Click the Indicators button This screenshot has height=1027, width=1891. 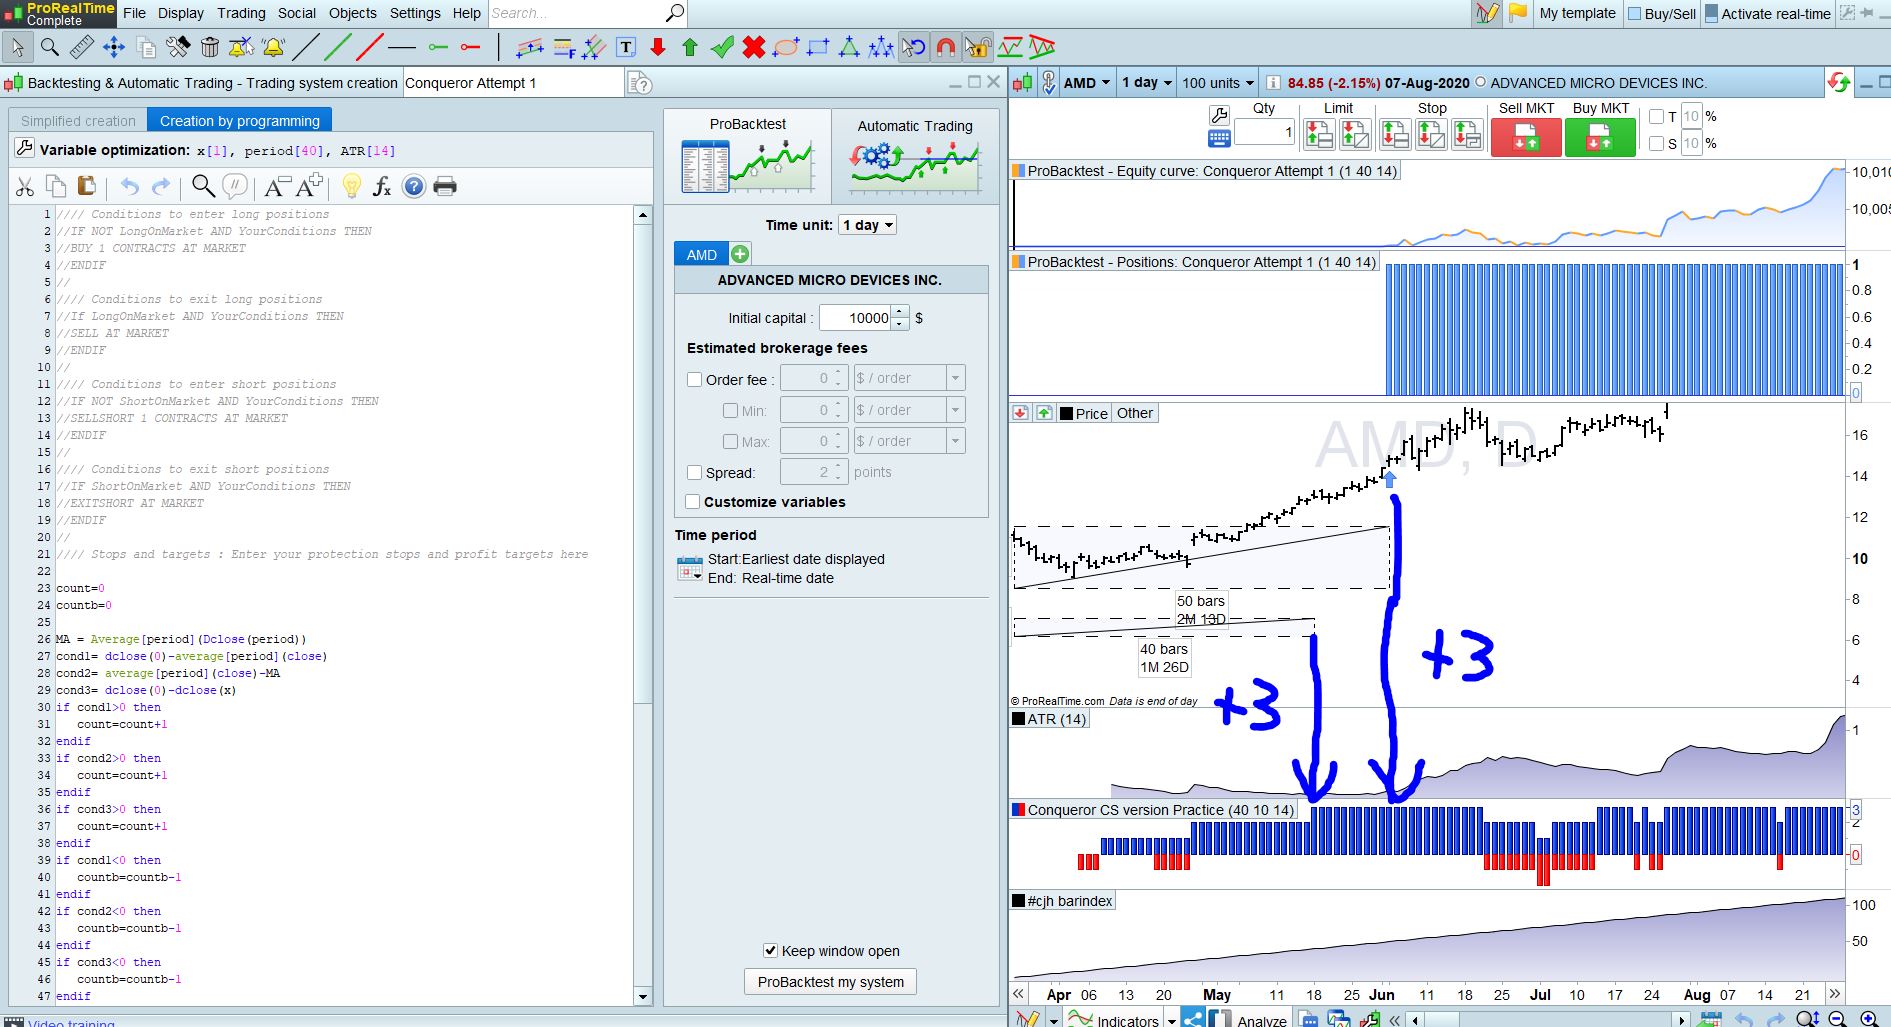(1115, 1020)
